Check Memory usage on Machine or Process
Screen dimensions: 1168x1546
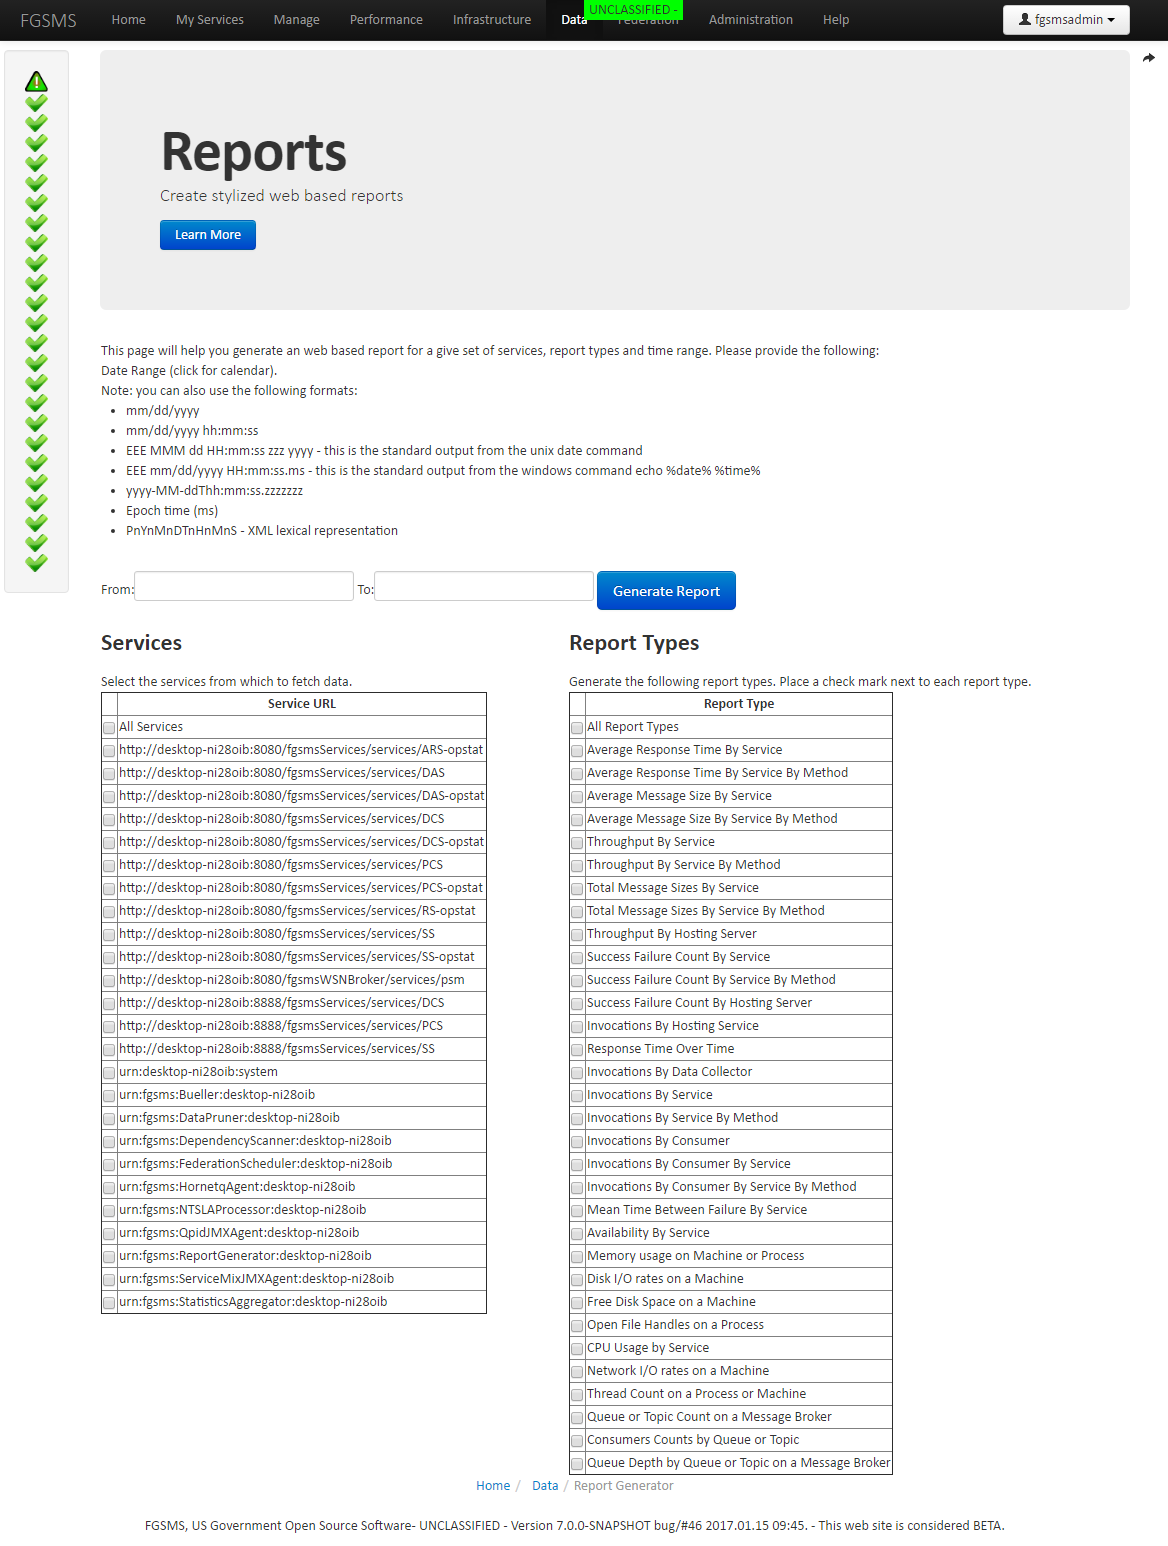[577, 1257]
